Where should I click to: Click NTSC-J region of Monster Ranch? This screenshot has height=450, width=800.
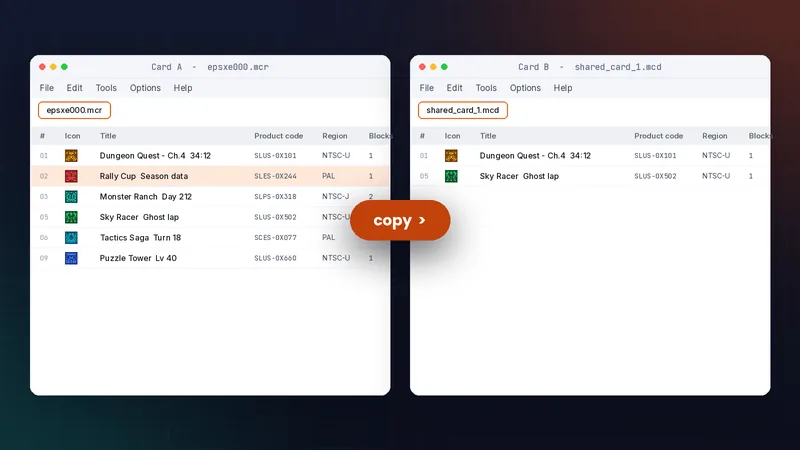[x=336, y=196]
